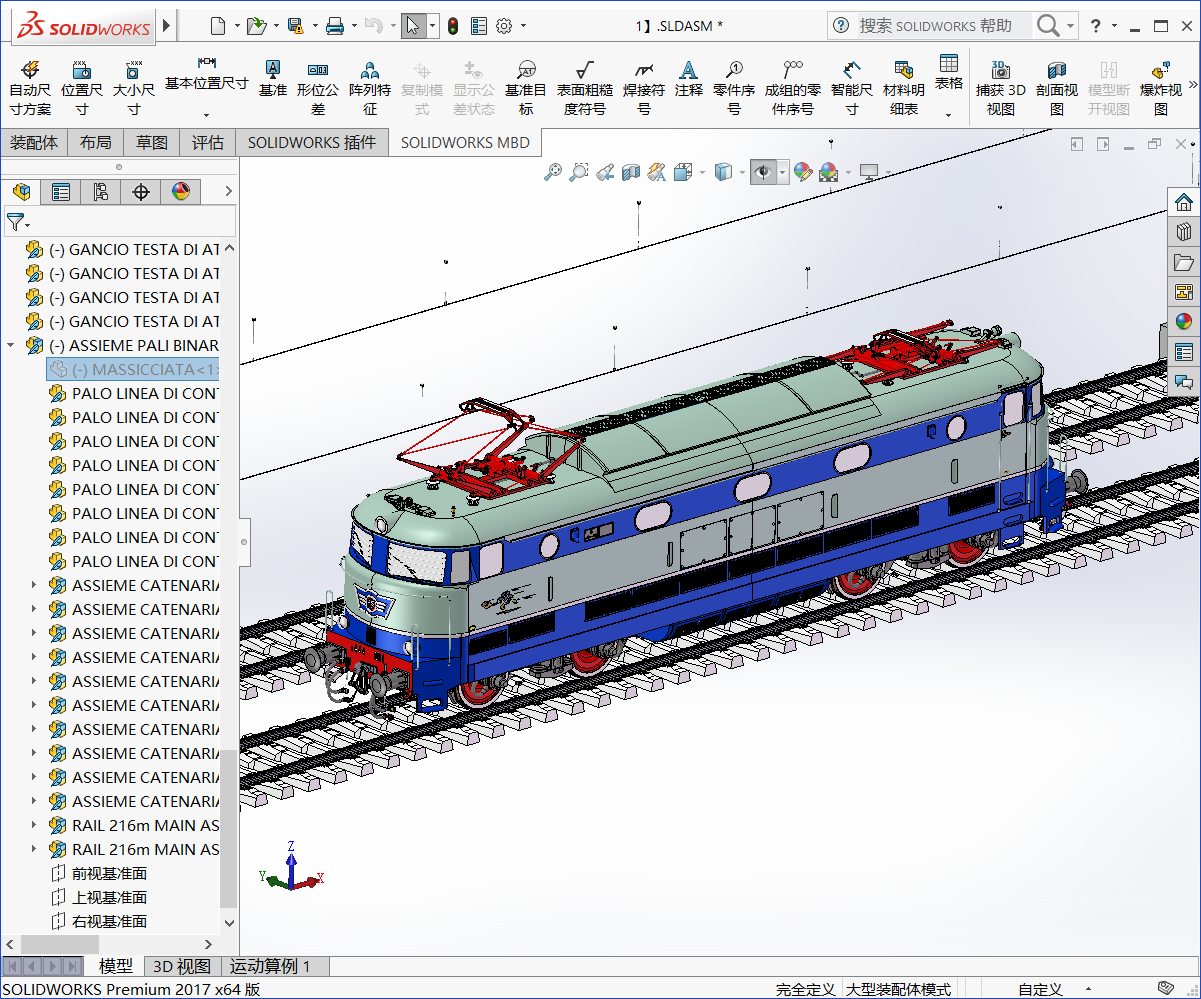Click the Stacked Balloons (成组的零件序号) tool

[793, 87]
